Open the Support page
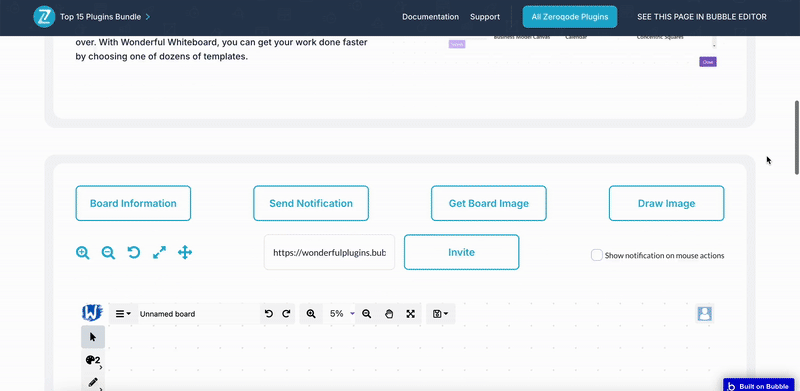The image size is (800, 391). click(x=485, y=17)
